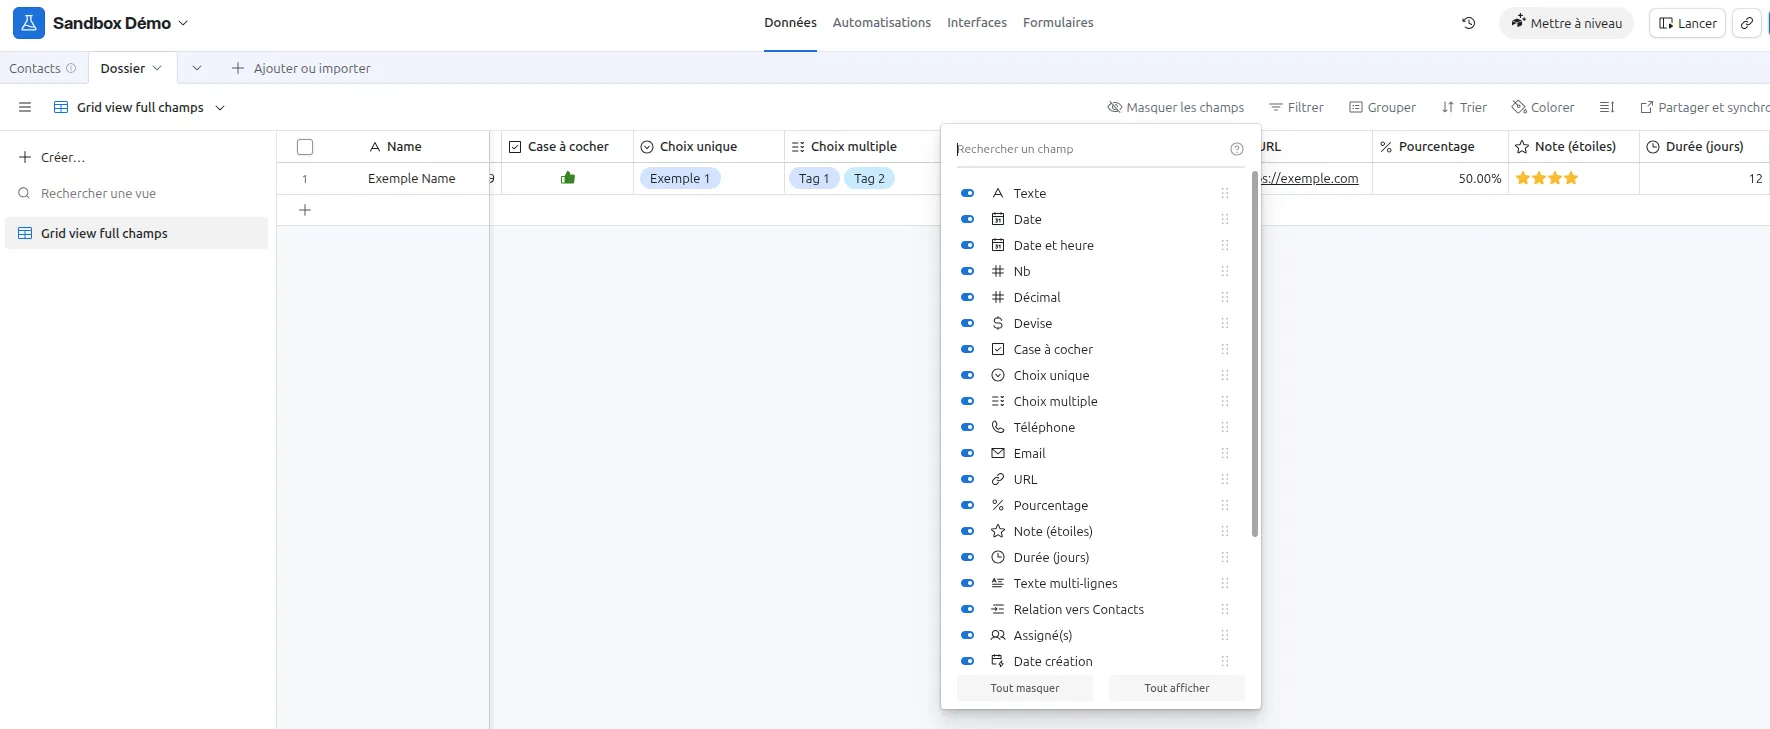Viewport: 1770px width, 729px height.
Task: Open the Filtrer options
Action: [1296, 107]
